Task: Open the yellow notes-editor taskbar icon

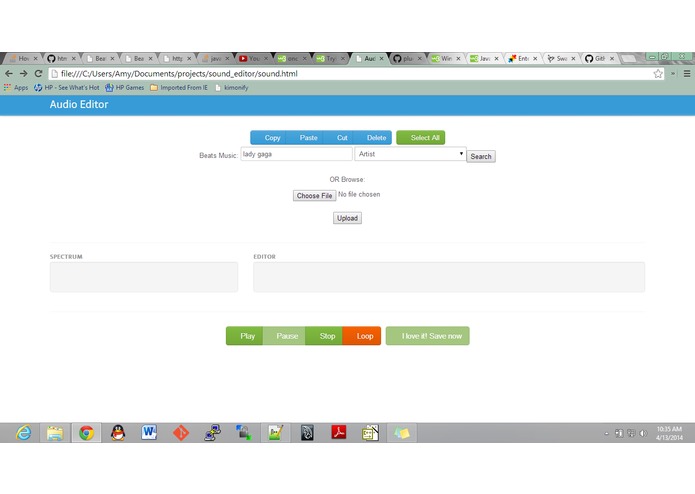Action: coord(370,433)
